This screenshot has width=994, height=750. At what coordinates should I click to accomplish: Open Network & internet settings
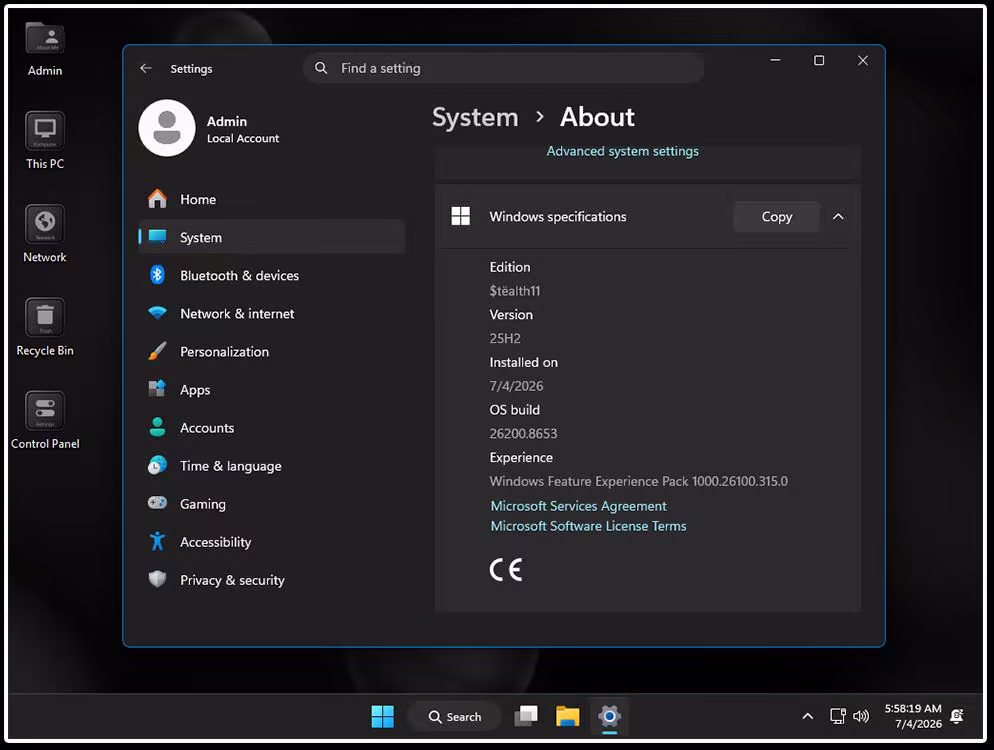coord(271,313)
